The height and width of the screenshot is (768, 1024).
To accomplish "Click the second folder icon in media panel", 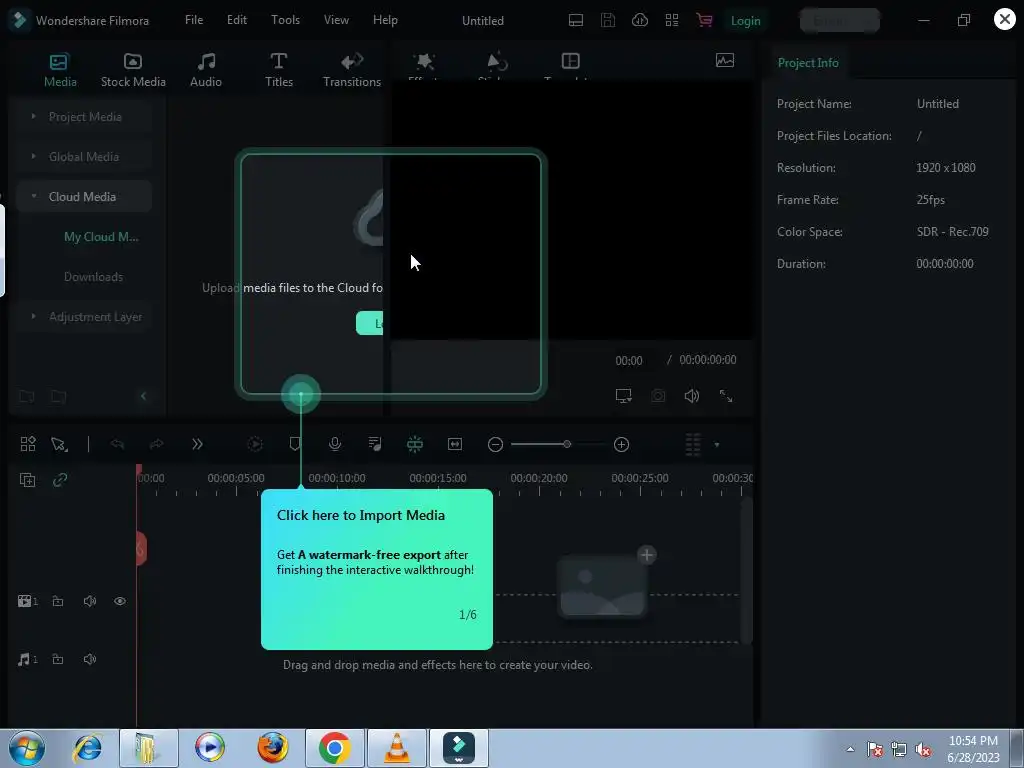I will pos(59,396).
